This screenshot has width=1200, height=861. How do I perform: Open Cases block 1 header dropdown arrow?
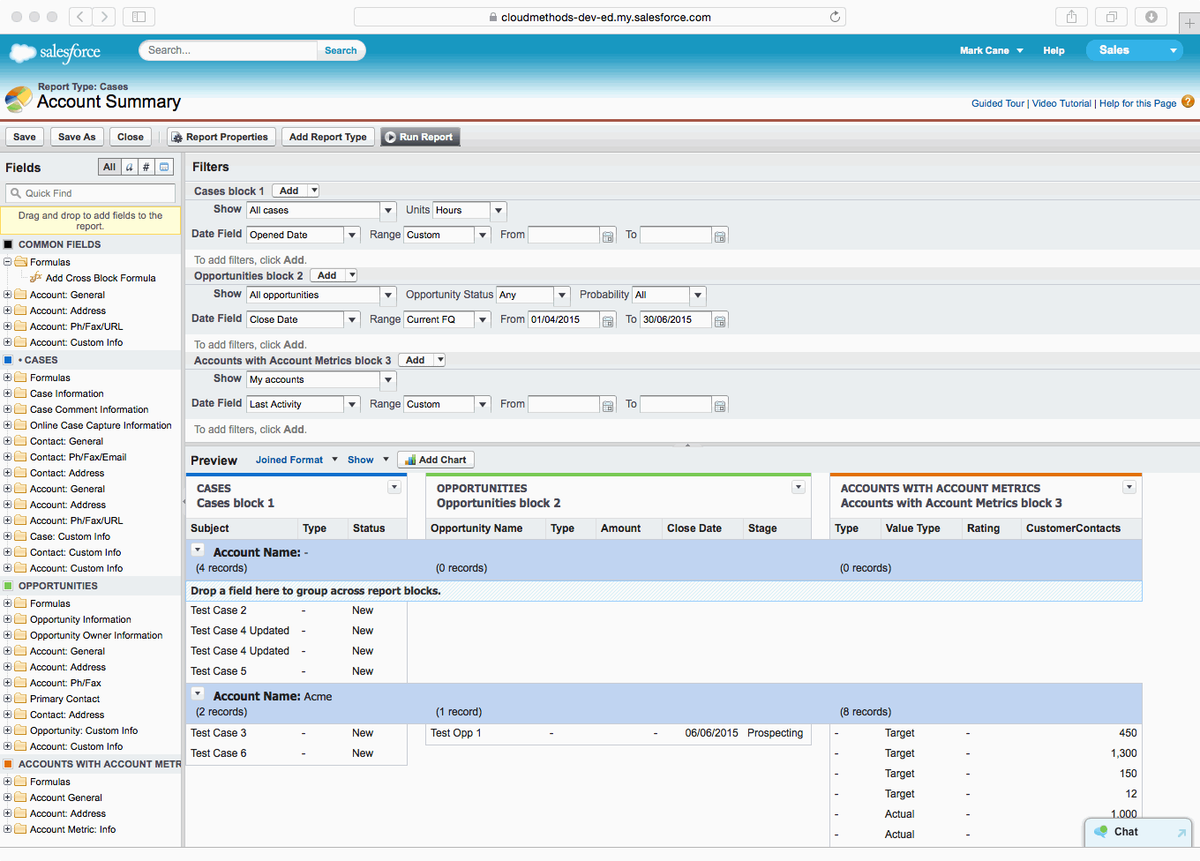(394, 487)
